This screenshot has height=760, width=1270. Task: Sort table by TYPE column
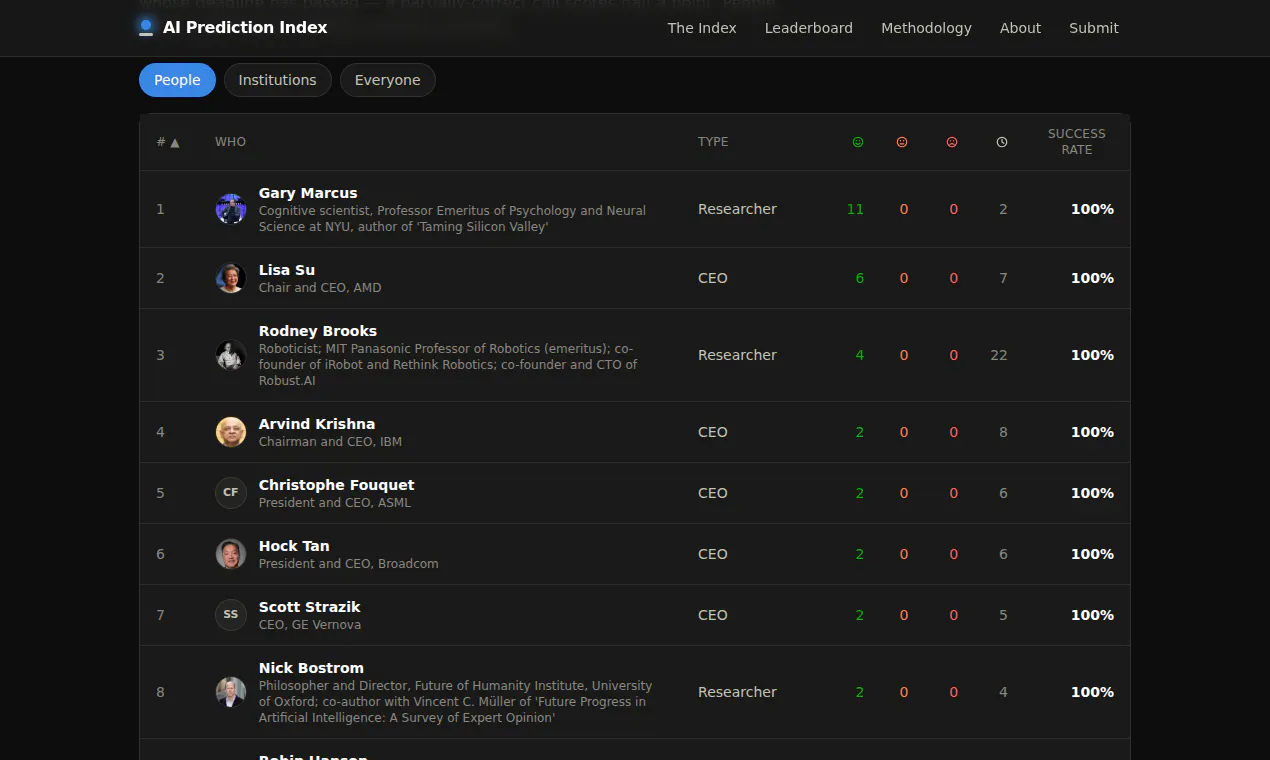[x=713, y=142]
